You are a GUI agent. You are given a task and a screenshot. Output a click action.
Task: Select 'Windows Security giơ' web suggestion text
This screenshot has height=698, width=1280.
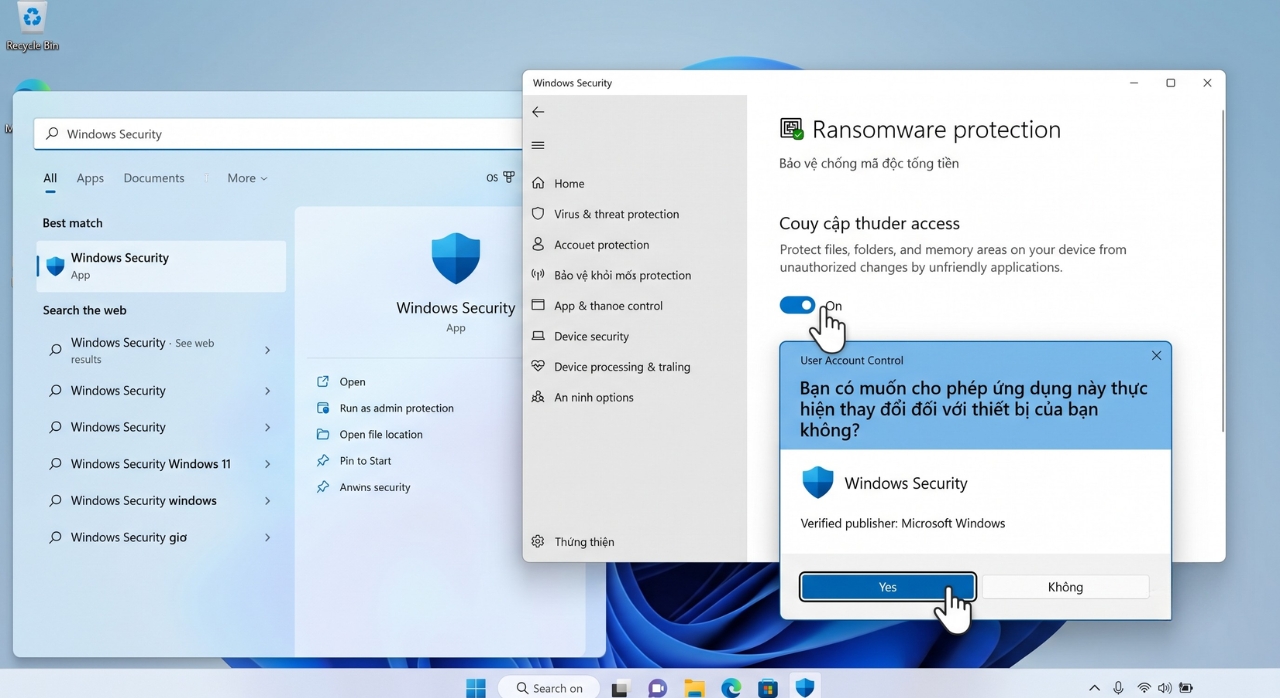click(x=129, y=537)
